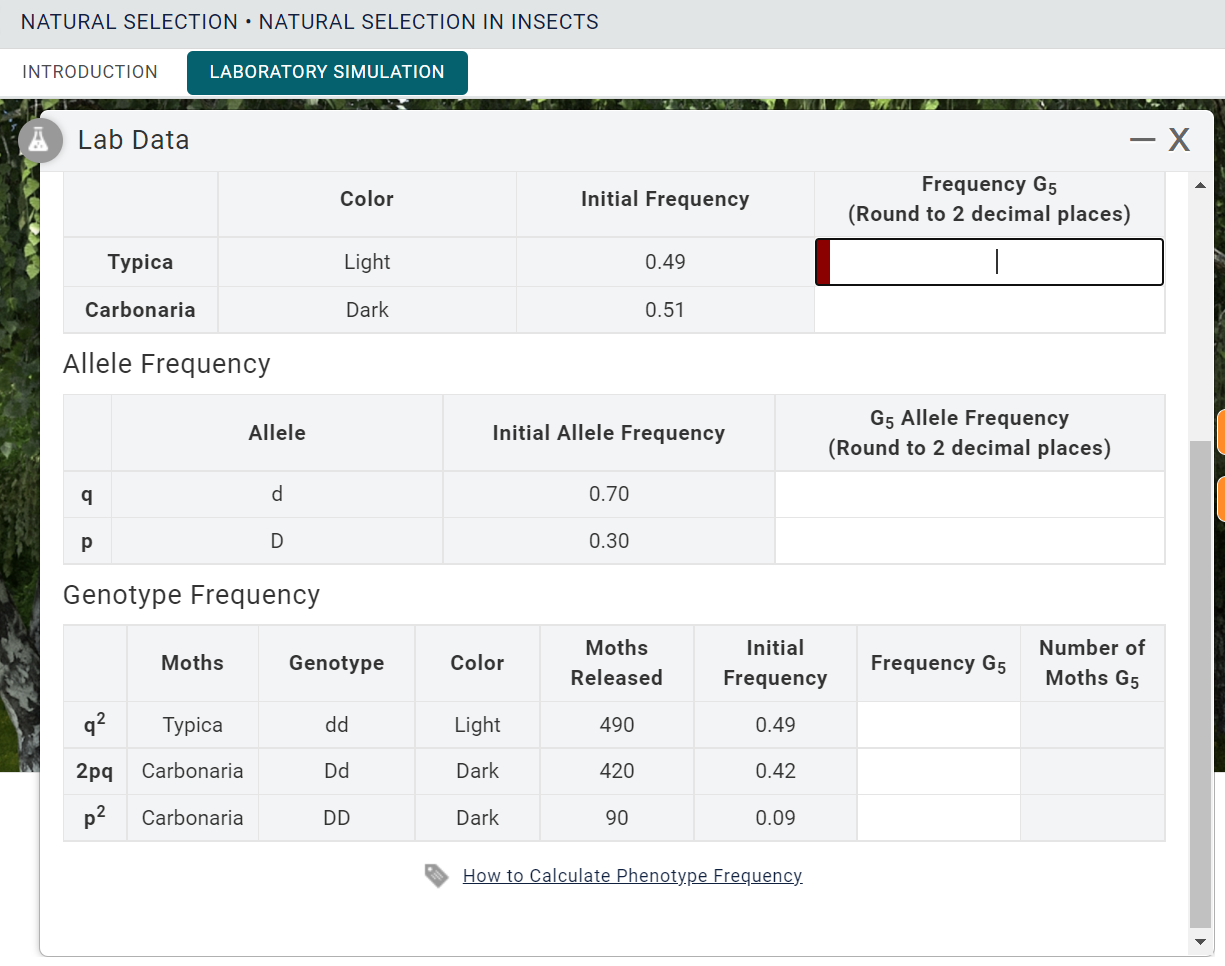
Task: Select Number of Moths G5 cell for Dd
Action: (1092, 771)
